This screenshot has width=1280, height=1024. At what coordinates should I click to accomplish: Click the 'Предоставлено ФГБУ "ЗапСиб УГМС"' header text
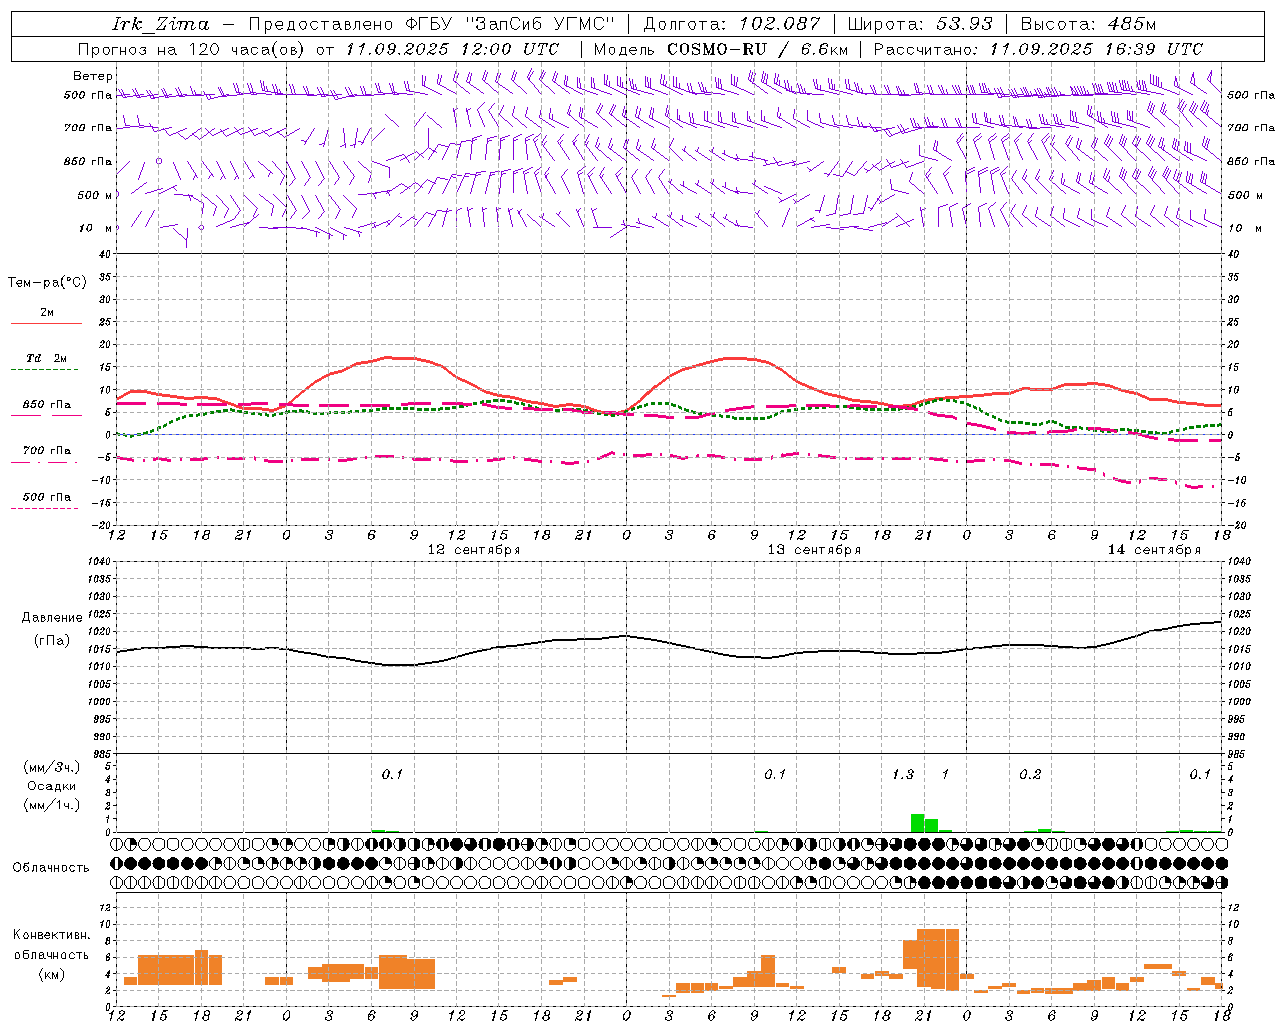pyautogui.click(x=431, y=24)
